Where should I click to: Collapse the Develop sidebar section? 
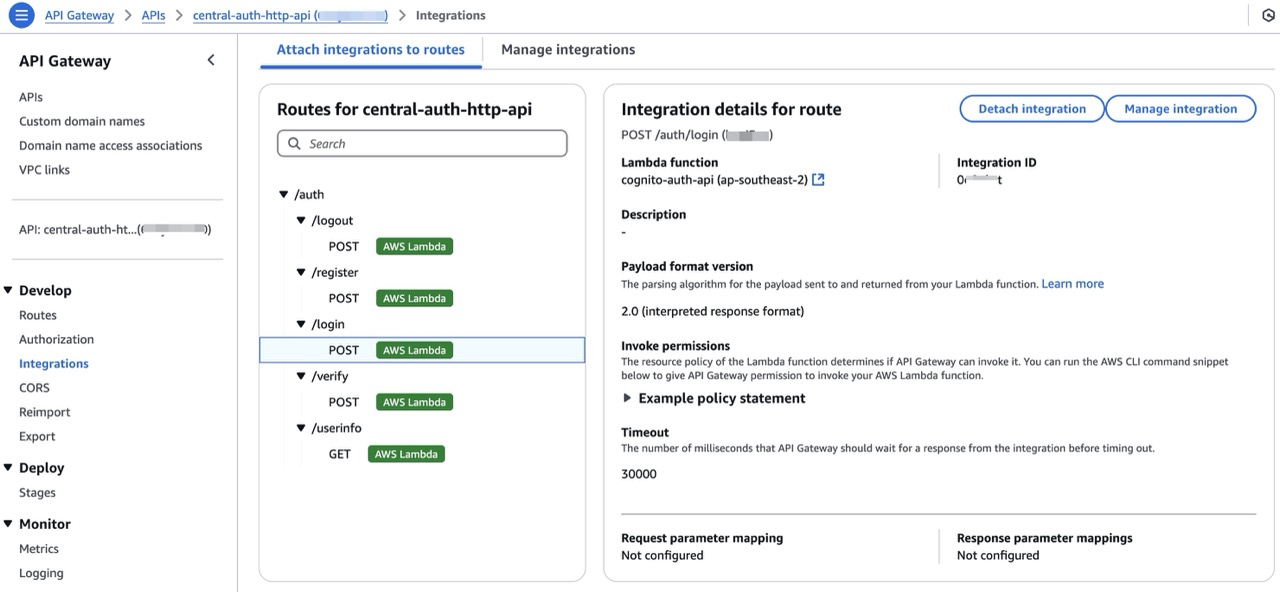click(8, 291)
